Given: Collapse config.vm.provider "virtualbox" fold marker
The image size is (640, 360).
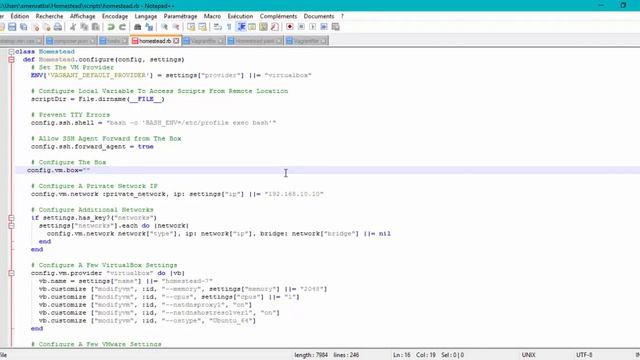Looking at the screenshot, I should 11,273.
